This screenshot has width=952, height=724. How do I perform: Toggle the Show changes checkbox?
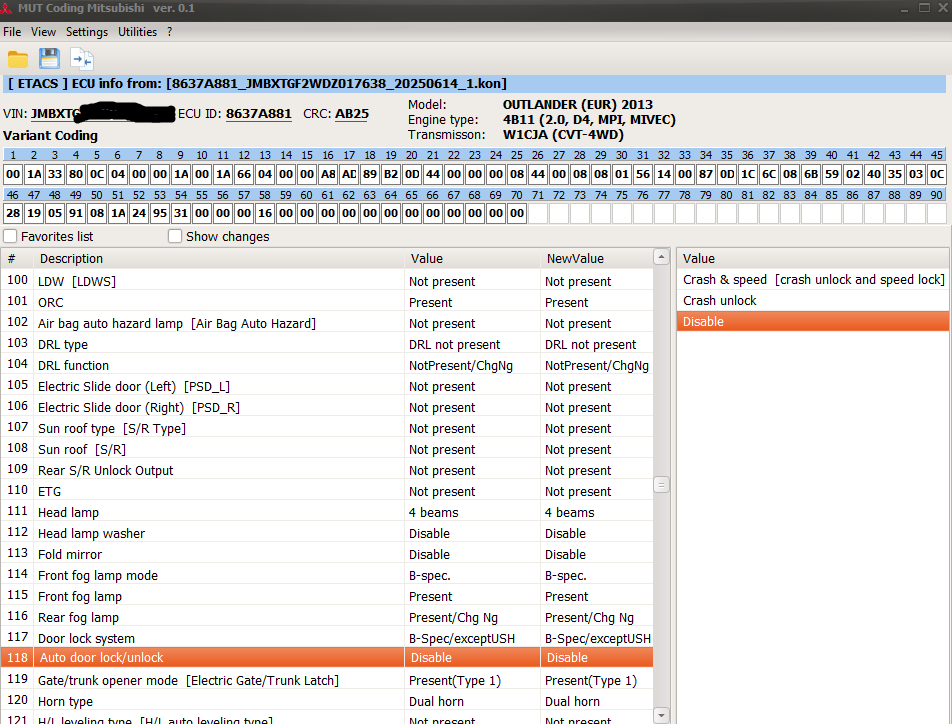coord(175,236)
